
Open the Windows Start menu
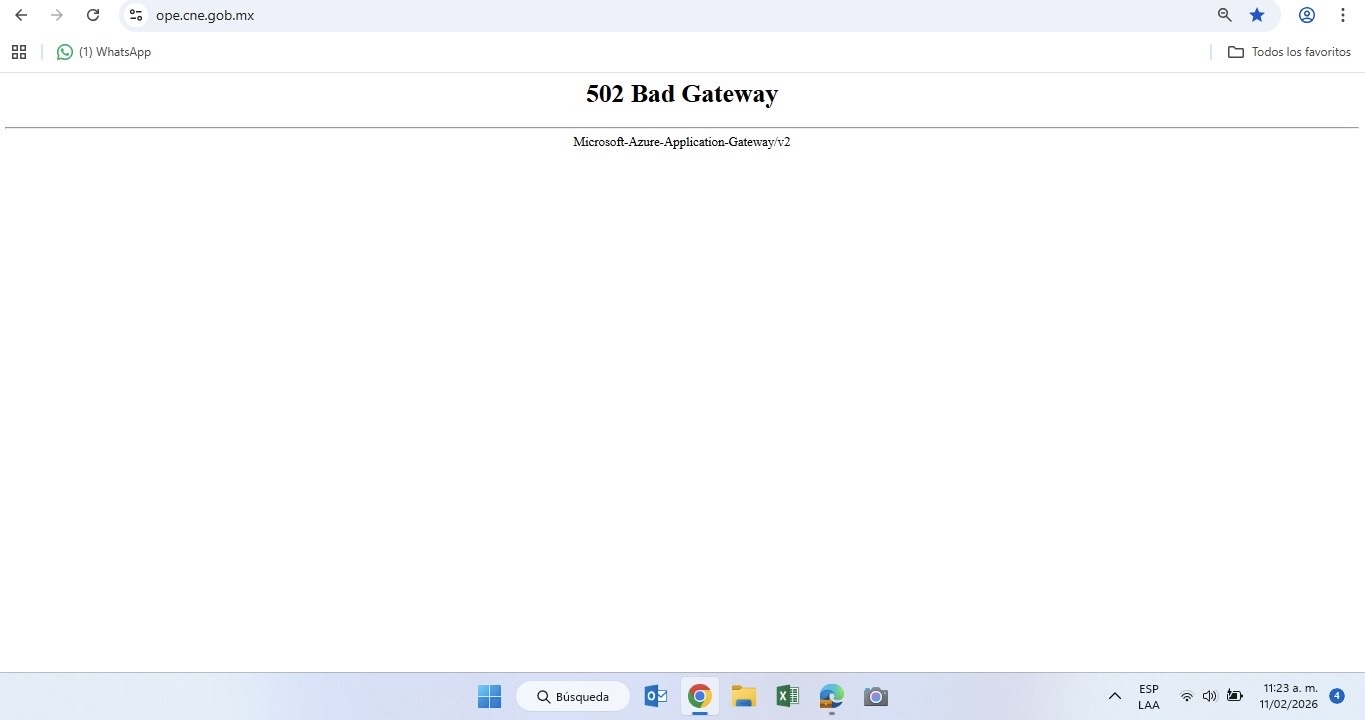[489, 696]
